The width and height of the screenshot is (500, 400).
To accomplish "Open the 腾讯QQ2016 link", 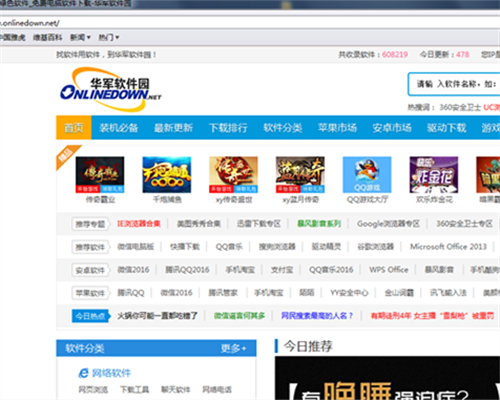I will coord(187,270).
